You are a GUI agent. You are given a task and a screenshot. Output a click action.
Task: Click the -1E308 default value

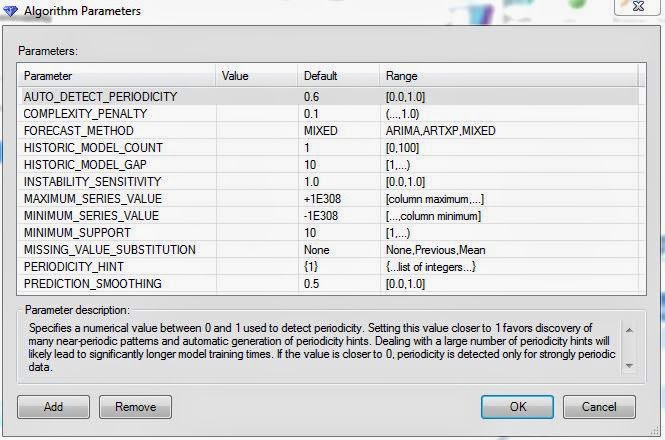321,216
